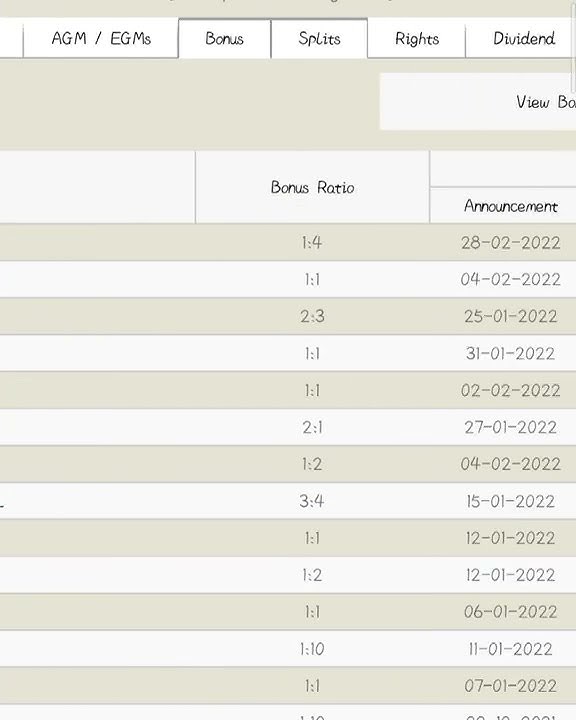
Task: Click the 07-01-2022 announcement date
Action: coord(510,686)
